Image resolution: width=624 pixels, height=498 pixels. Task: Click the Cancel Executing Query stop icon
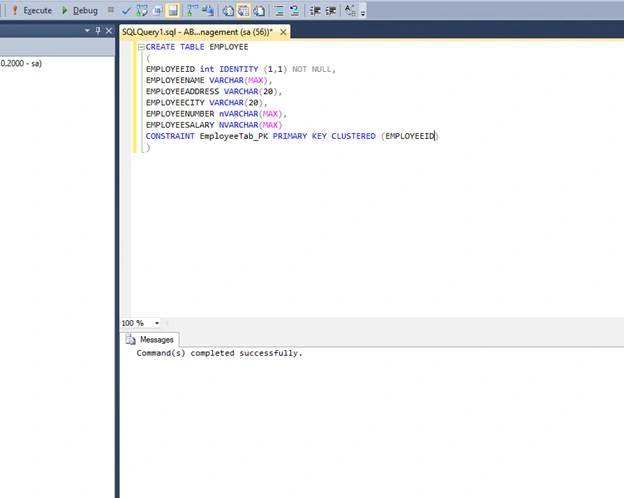111,10
